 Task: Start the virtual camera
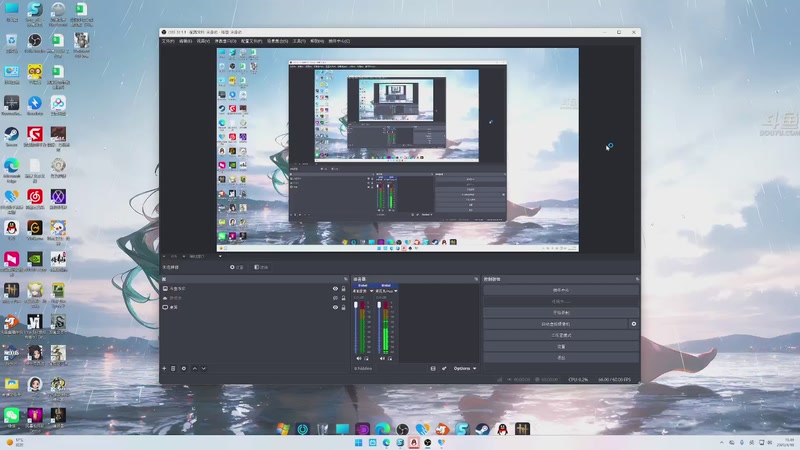point(556,323)
